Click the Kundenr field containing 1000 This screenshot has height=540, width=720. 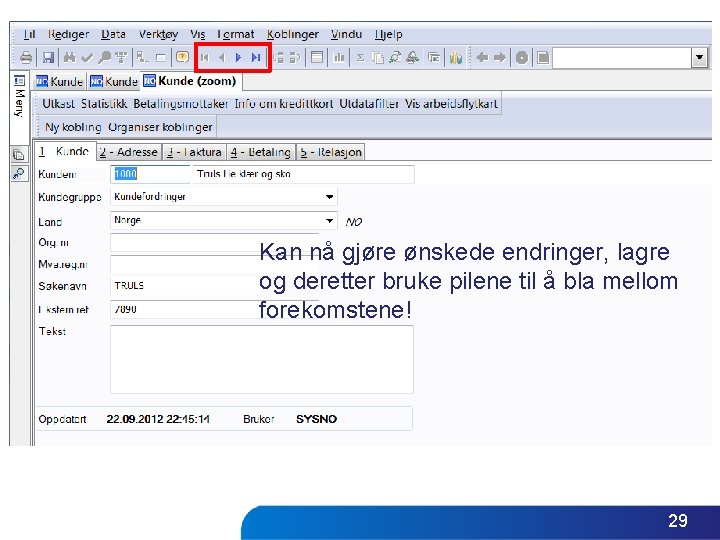(150, 174)
